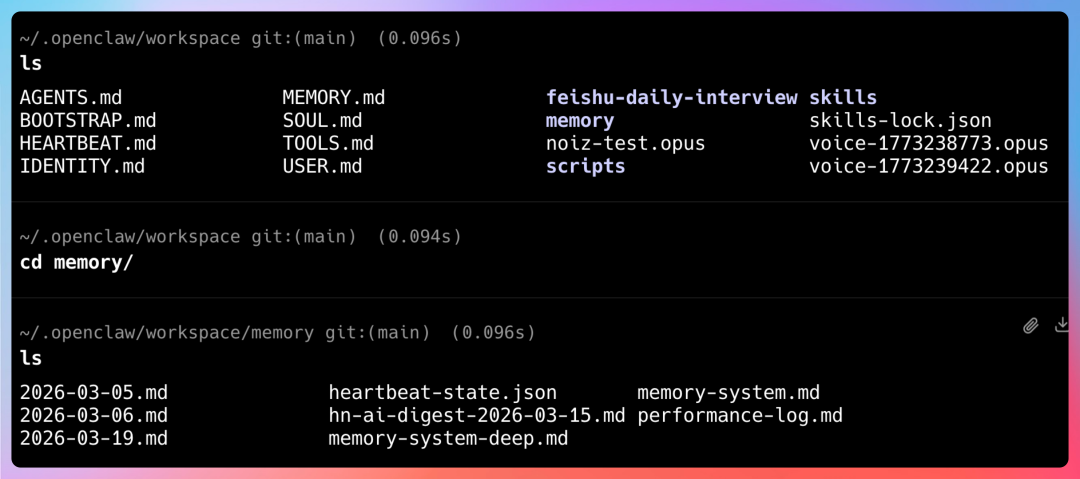Click the feishu-daily-interview directory name
Image resolution: width=1080 pixels, height=479 pixels.
pyautogui.click(x=671, y=98)
